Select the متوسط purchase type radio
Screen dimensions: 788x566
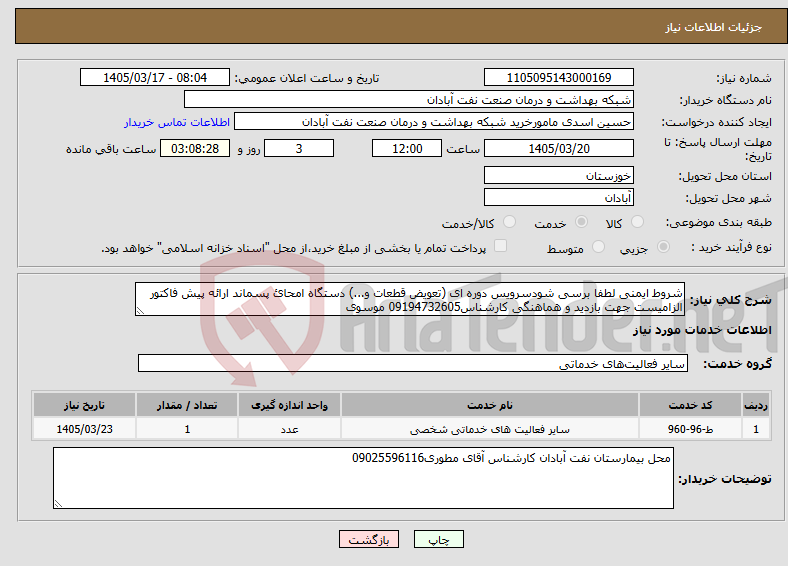coord(598,246)
